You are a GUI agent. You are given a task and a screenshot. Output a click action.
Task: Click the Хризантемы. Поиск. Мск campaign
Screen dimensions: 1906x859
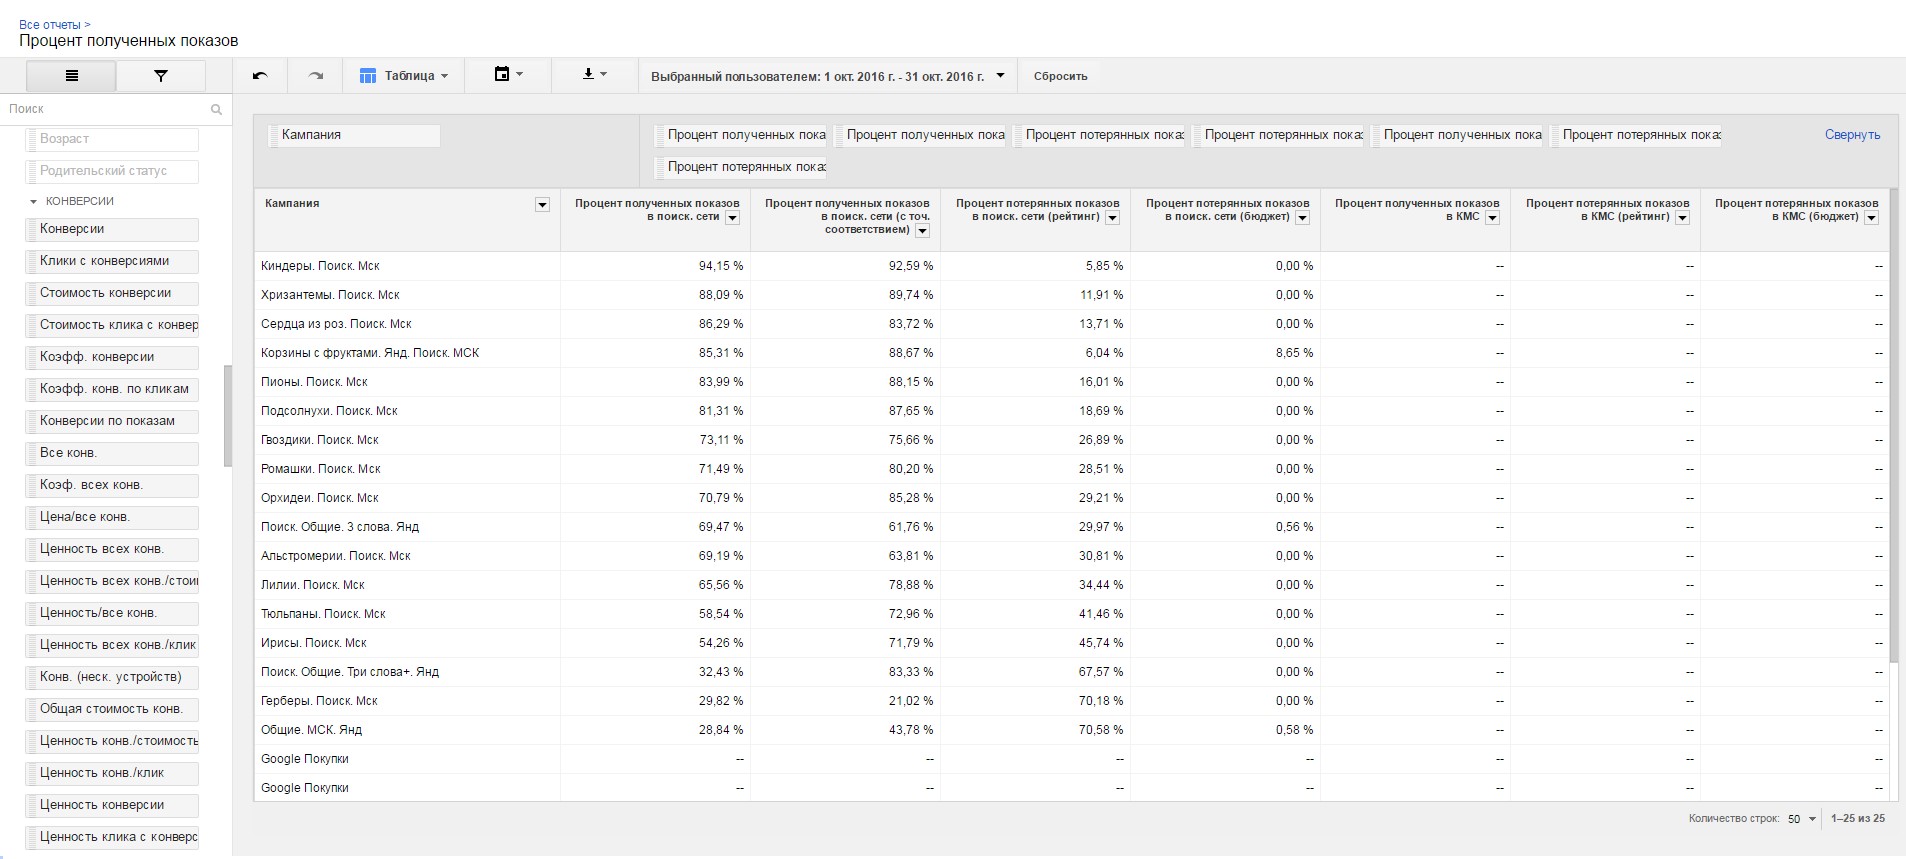[x=330, y=295]
